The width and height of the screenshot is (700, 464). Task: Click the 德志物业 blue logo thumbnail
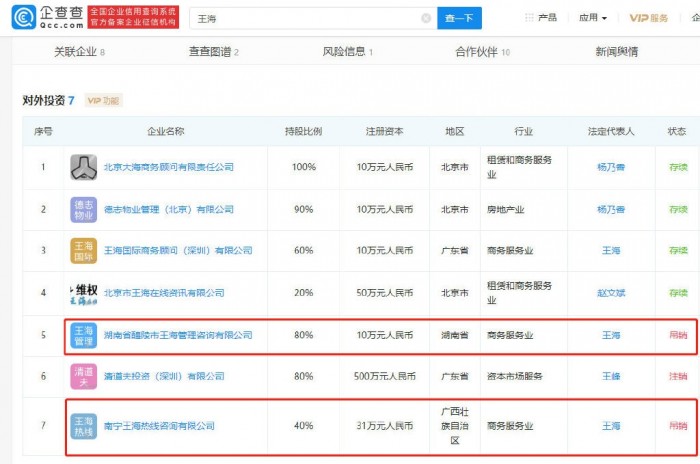[83, 209]
